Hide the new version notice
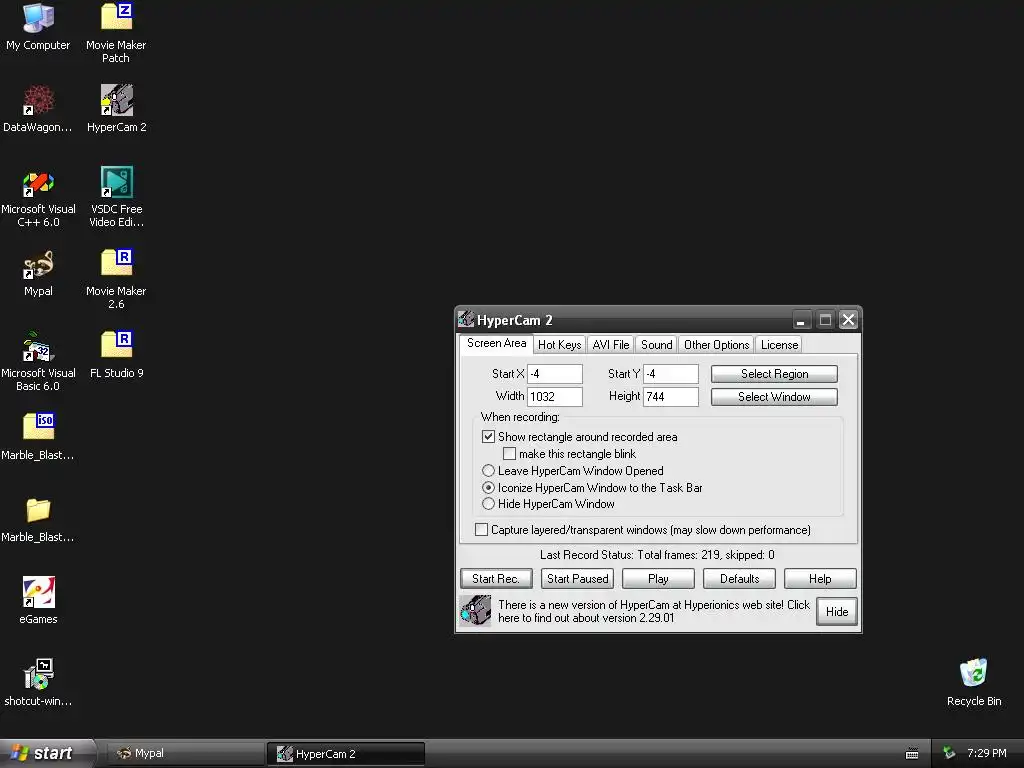 [x=837, y=612]
